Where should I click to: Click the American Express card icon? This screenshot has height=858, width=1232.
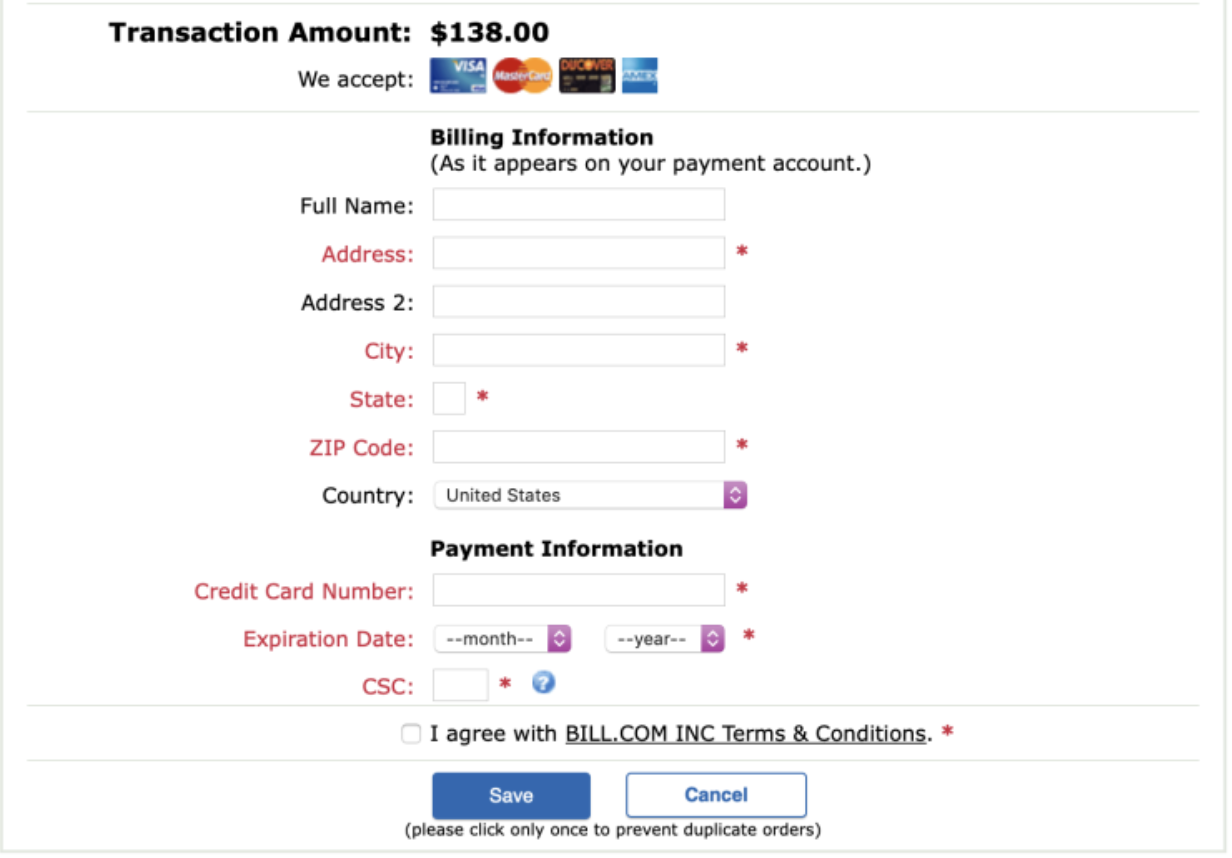640,76
